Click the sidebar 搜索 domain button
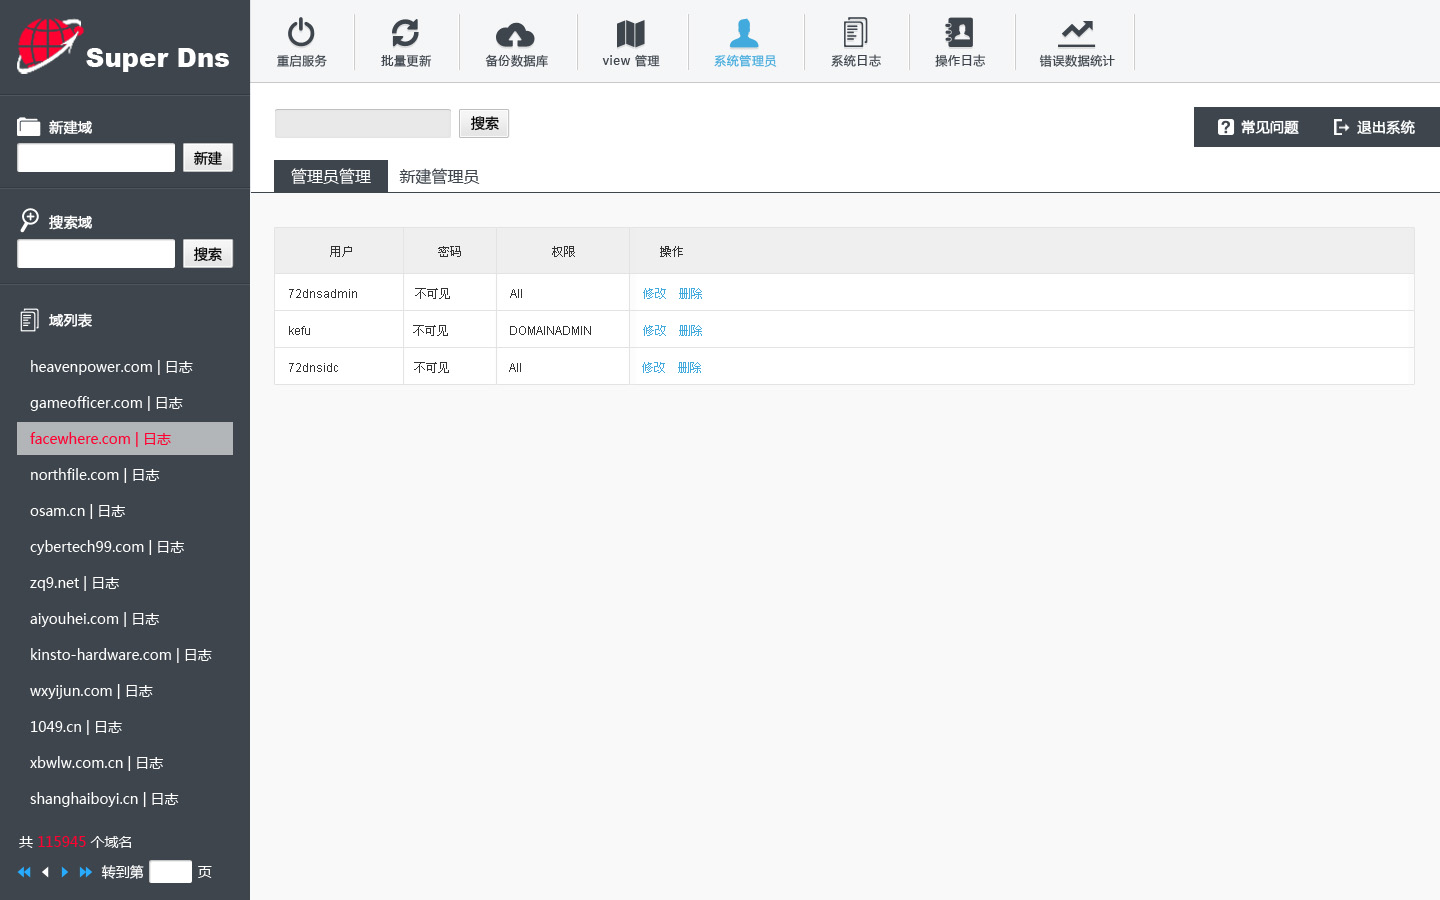The image size is (1440, 900). point(208,254)
